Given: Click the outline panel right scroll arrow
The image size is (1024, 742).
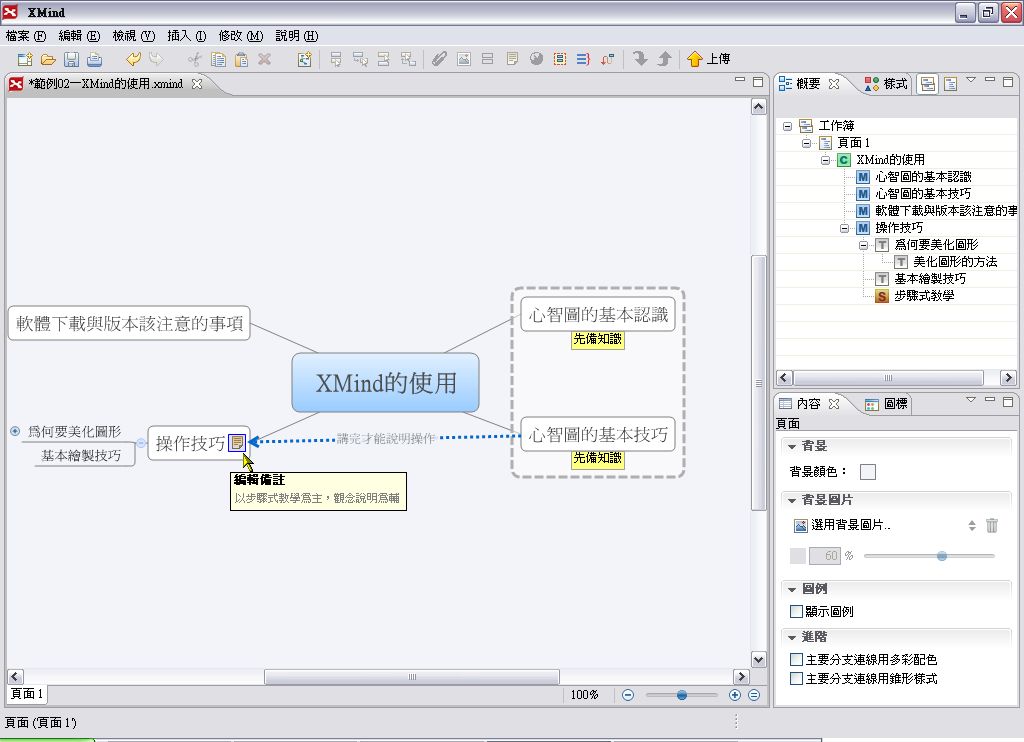Looking at the screenshot, I should [1008, 378].
